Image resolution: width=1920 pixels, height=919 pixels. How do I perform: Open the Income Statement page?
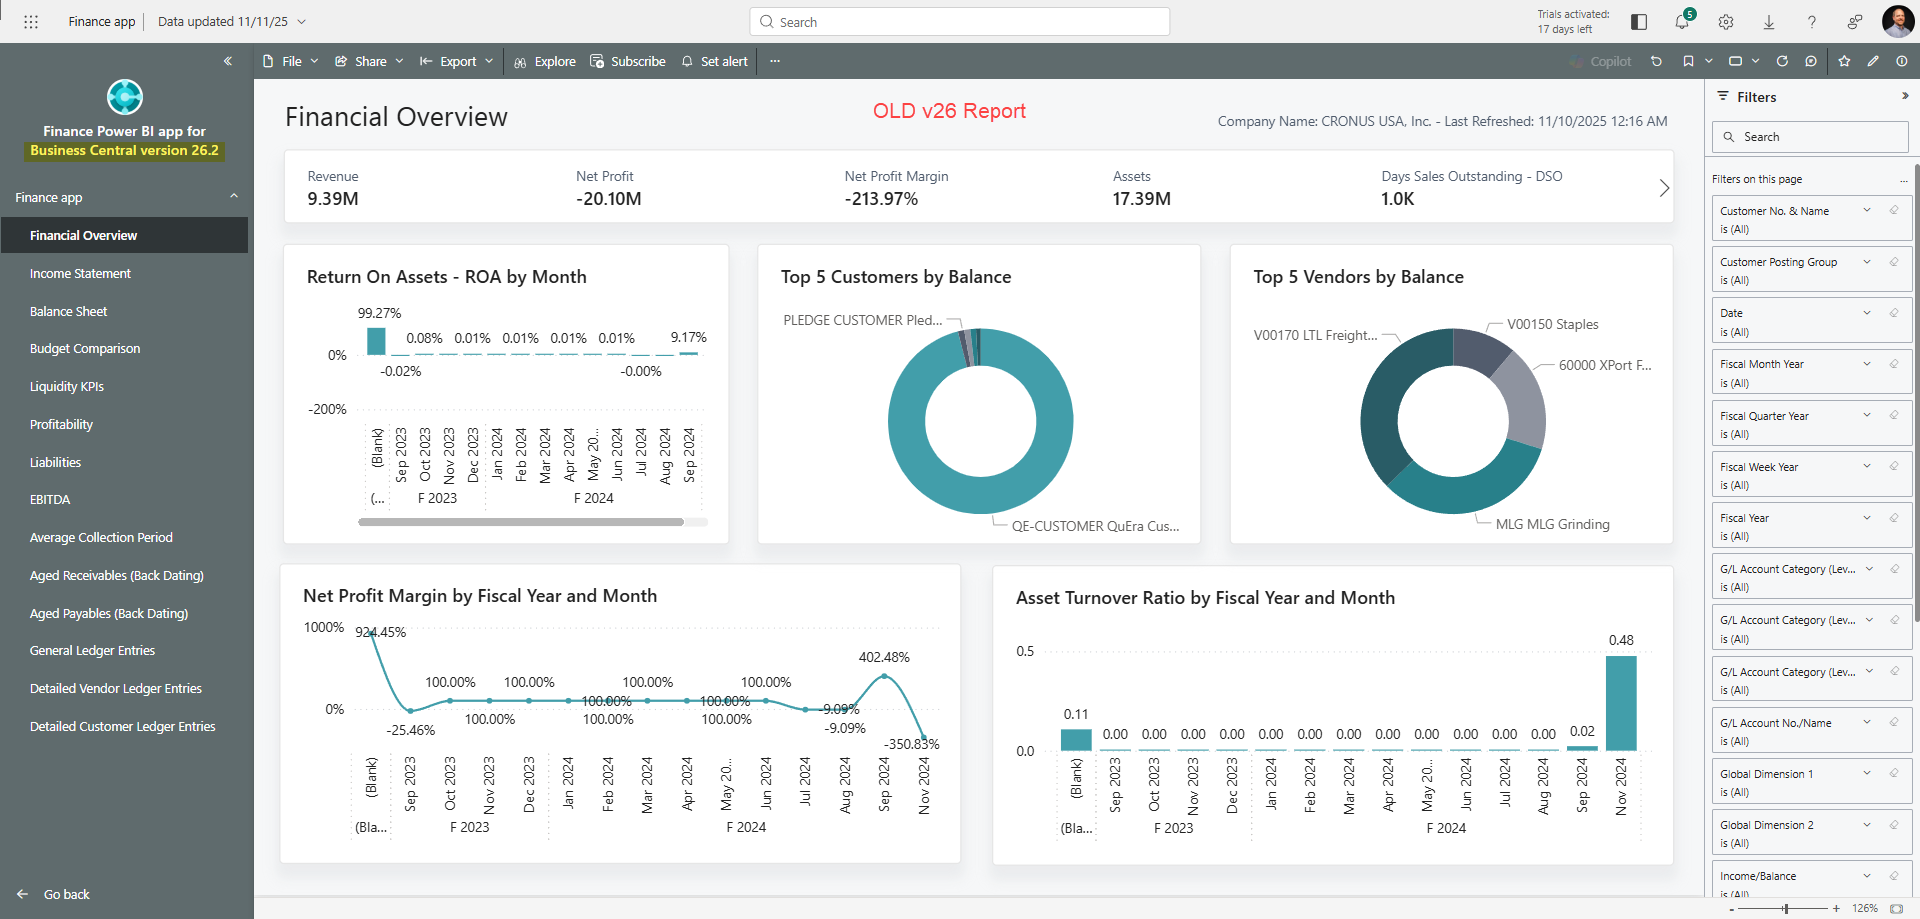click(80, 273)
